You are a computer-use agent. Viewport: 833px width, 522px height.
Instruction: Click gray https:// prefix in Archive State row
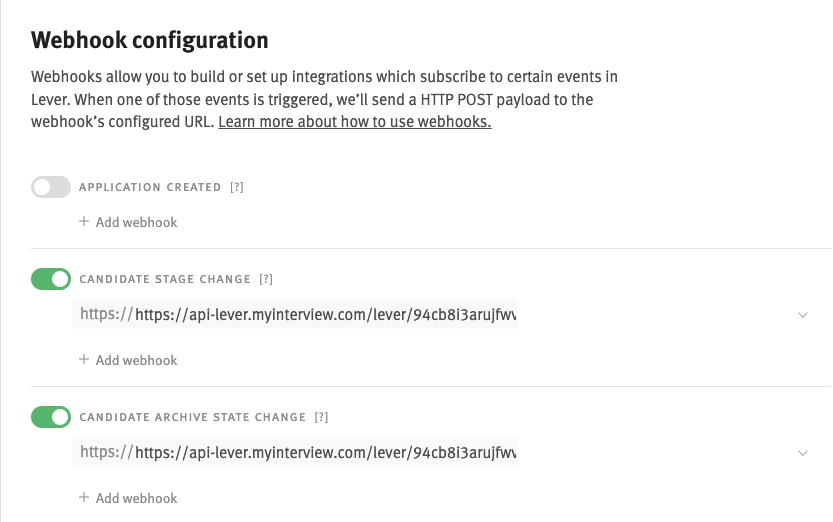point(106,453)
